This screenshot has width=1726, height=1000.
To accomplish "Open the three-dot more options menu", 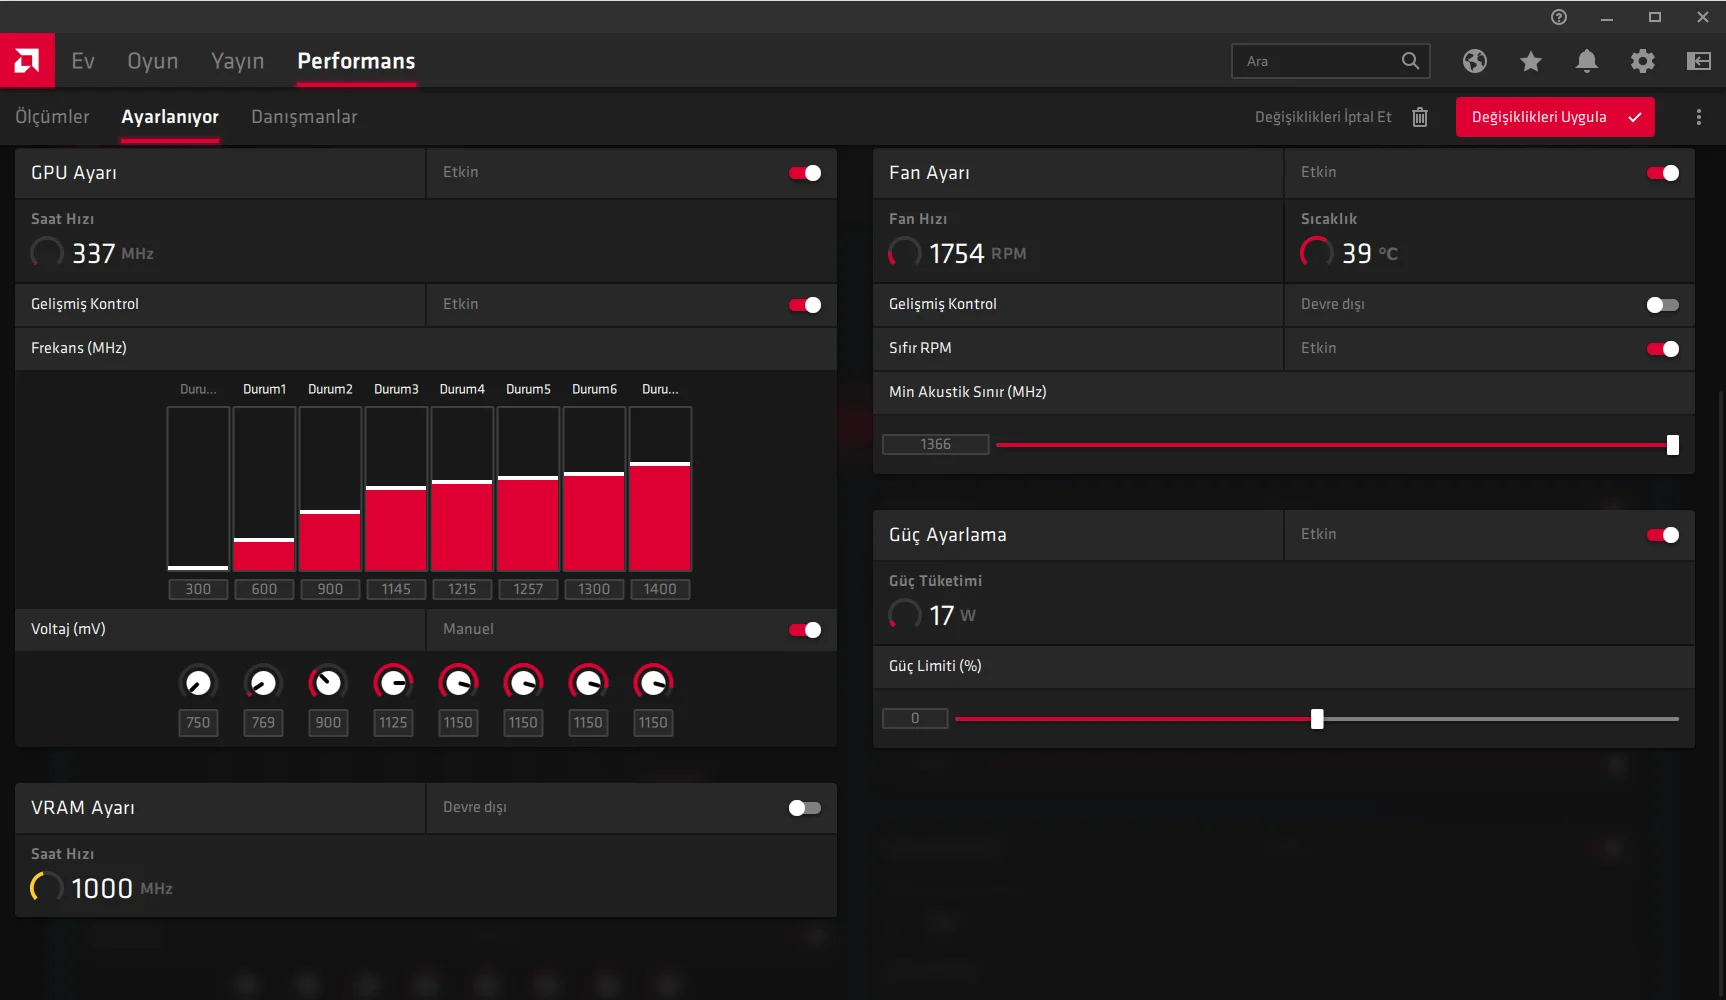I will [x=1698, y=117].
